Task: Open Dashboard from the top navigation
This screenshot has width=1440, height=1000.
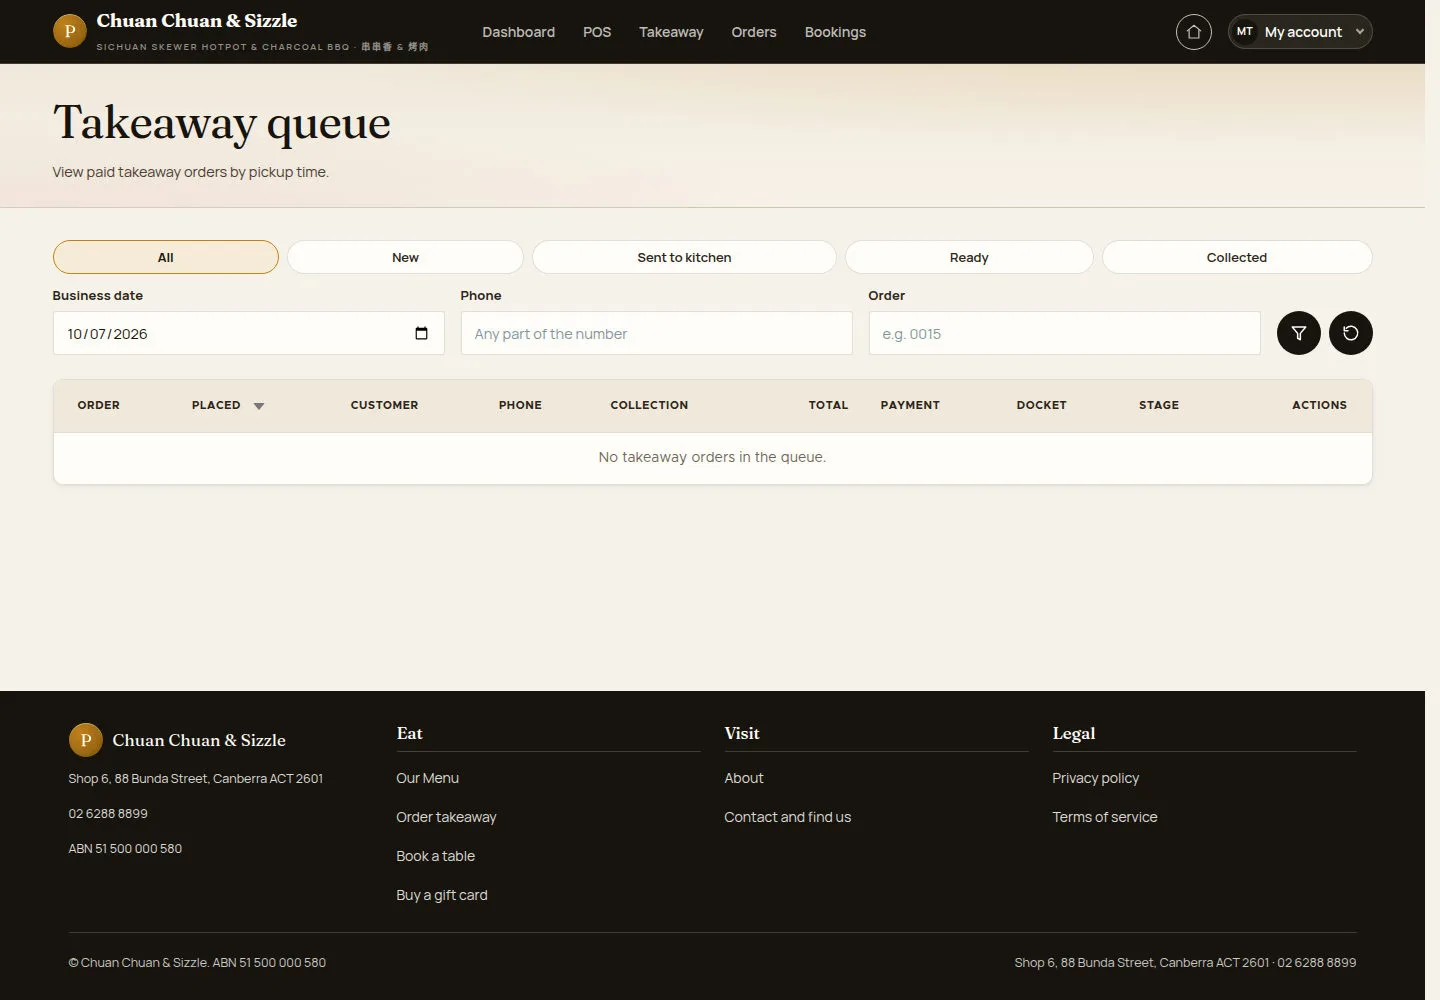Action: coord(518,32)
